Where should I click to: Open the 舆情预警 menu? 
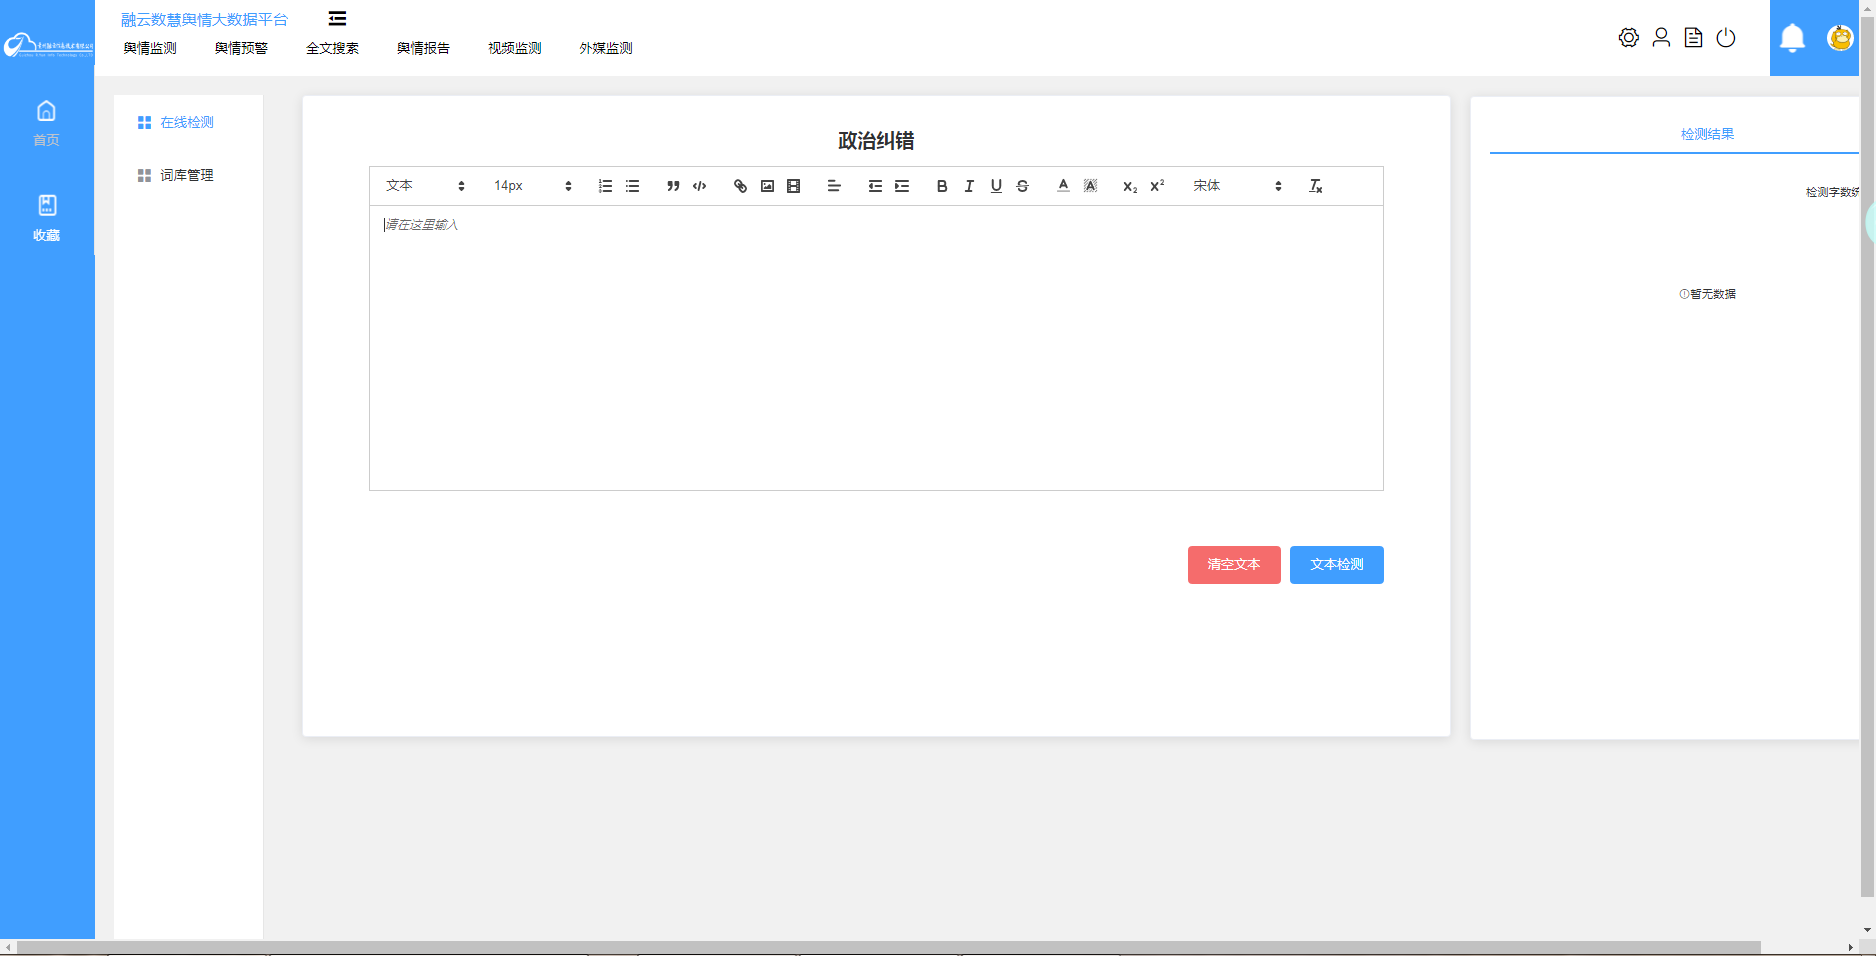[x=241, y=48]
